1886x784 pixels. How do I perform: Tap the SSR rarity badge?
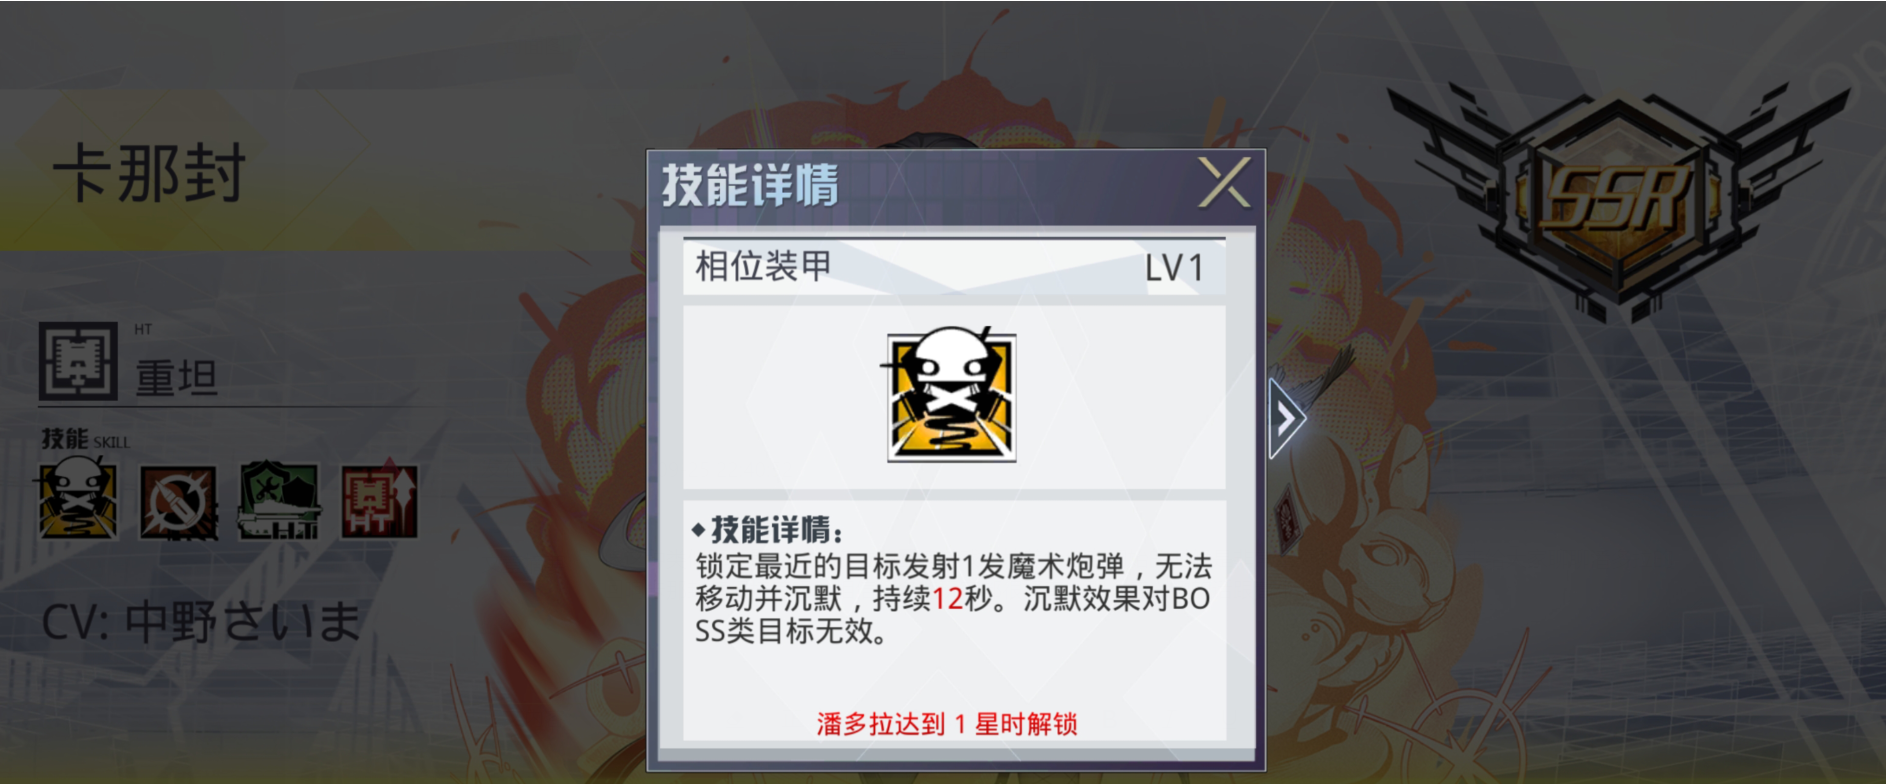(1618, 195)
